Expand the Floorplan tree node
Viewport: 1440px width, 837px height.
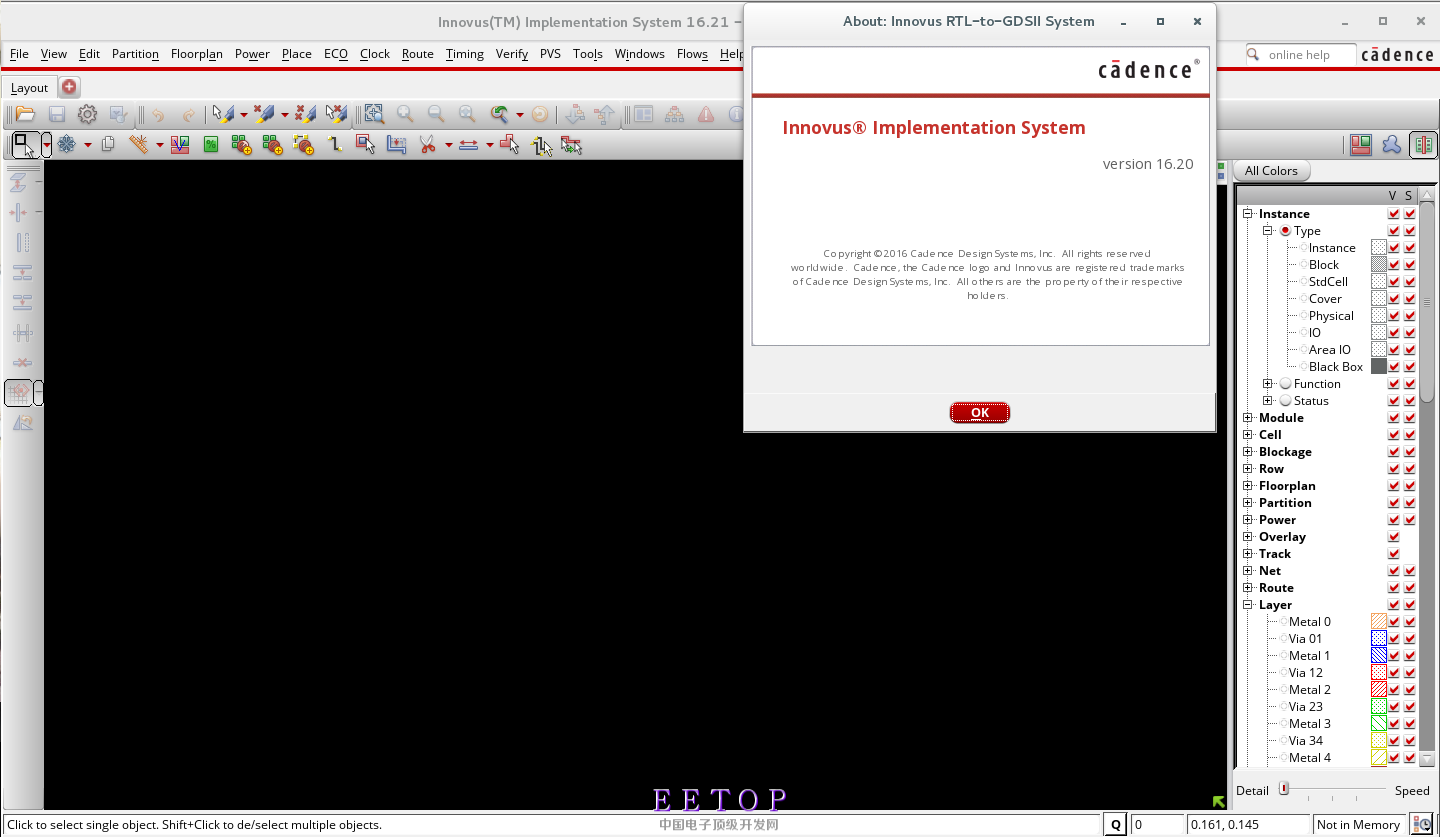click(1248, 486)
